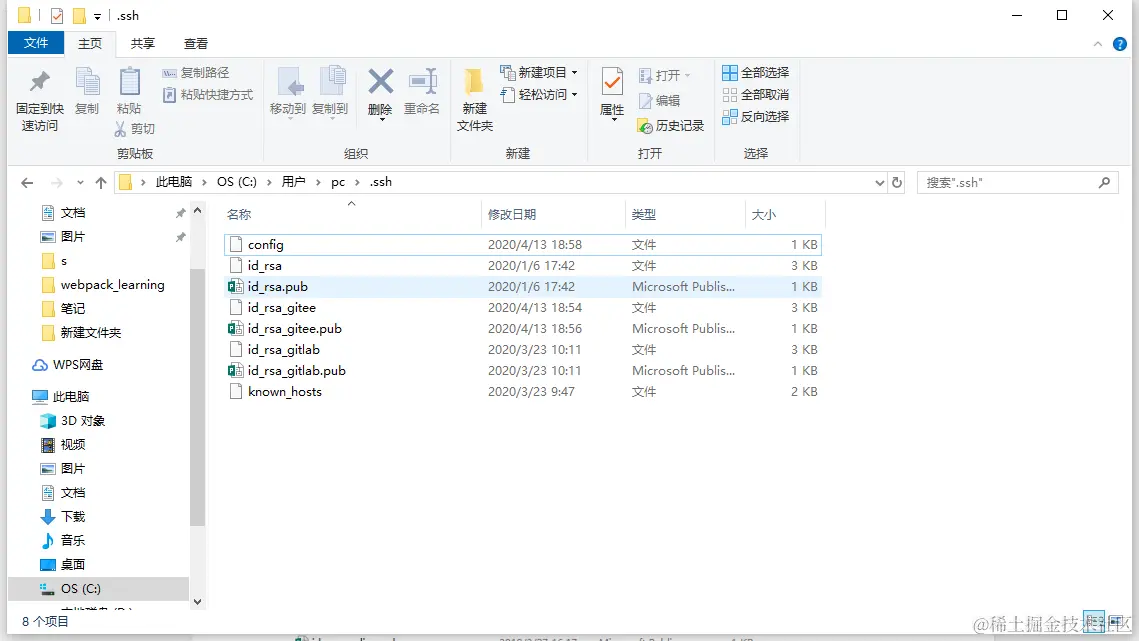Open Easy access (轻松访问) dropdown

click(539, 94)
